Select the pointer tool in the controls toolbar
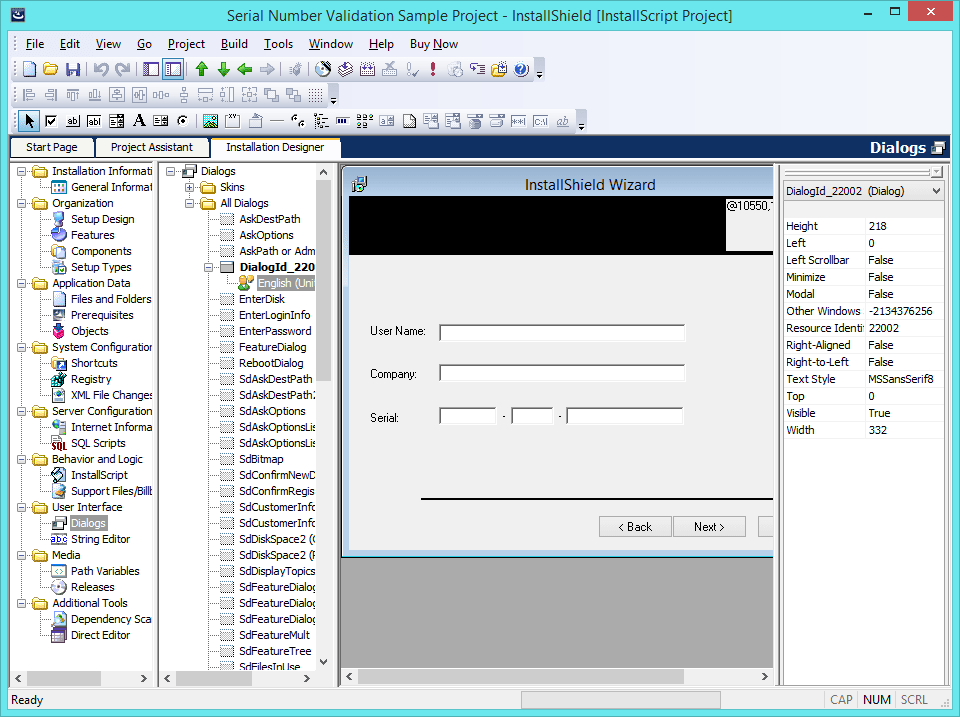 coord(28,120)
